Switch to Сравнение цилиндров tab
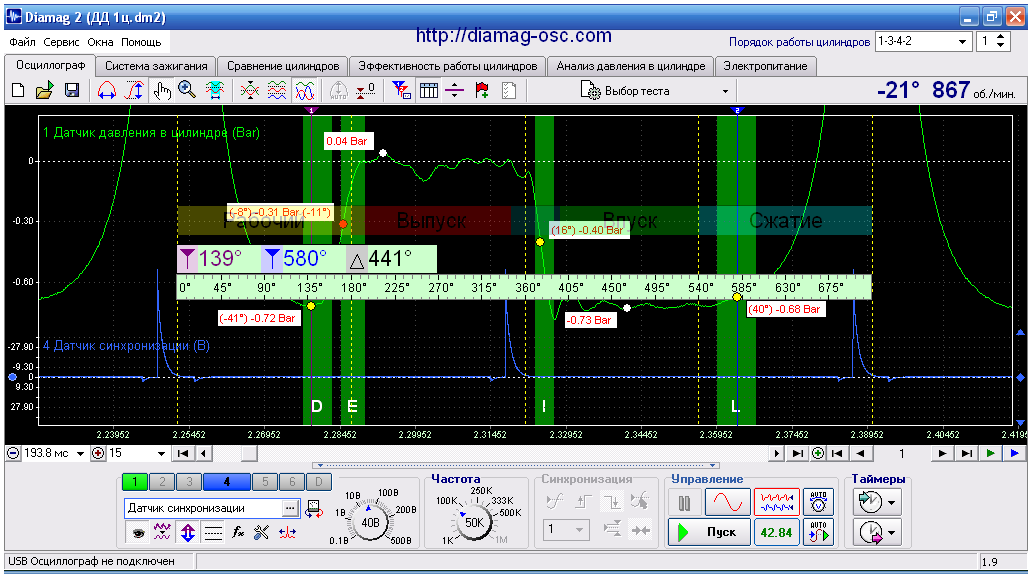Screen dimensions: 1032x574 click(283, 66)
